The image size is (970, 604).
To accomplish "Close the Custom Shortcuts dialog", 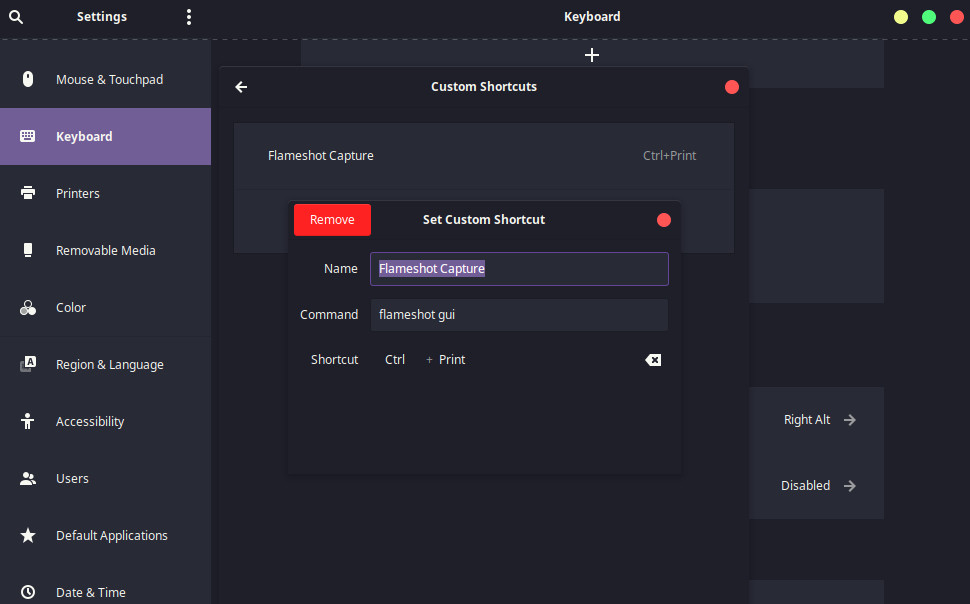I will 732,87.
